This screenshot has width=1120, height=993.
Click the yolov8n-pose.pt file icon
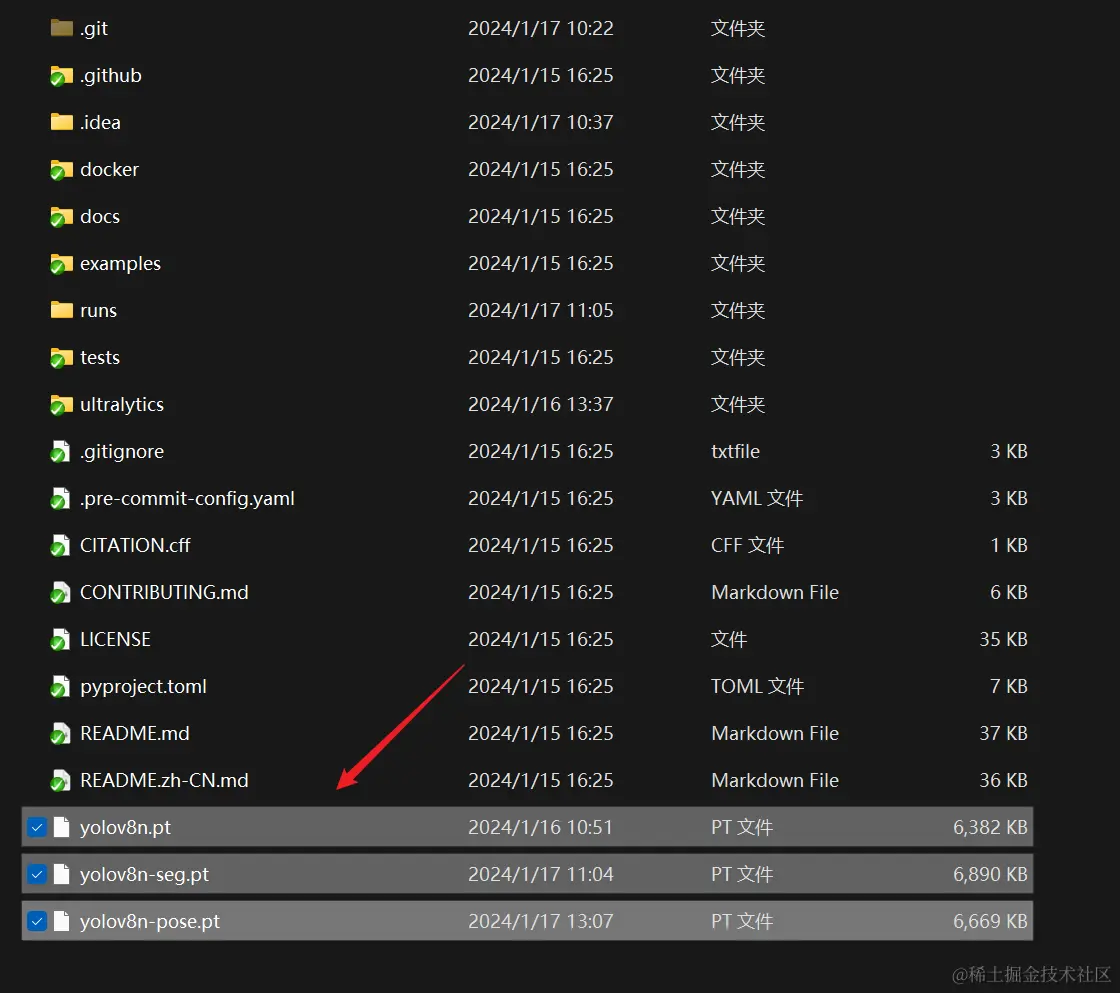(x=62, y=922)
